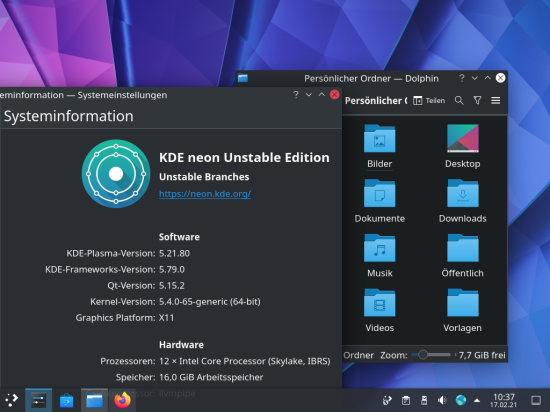Screen dimensions: 550x412
Task: Open the KDE Connect tray icon
Action: [x=387, y=400]
